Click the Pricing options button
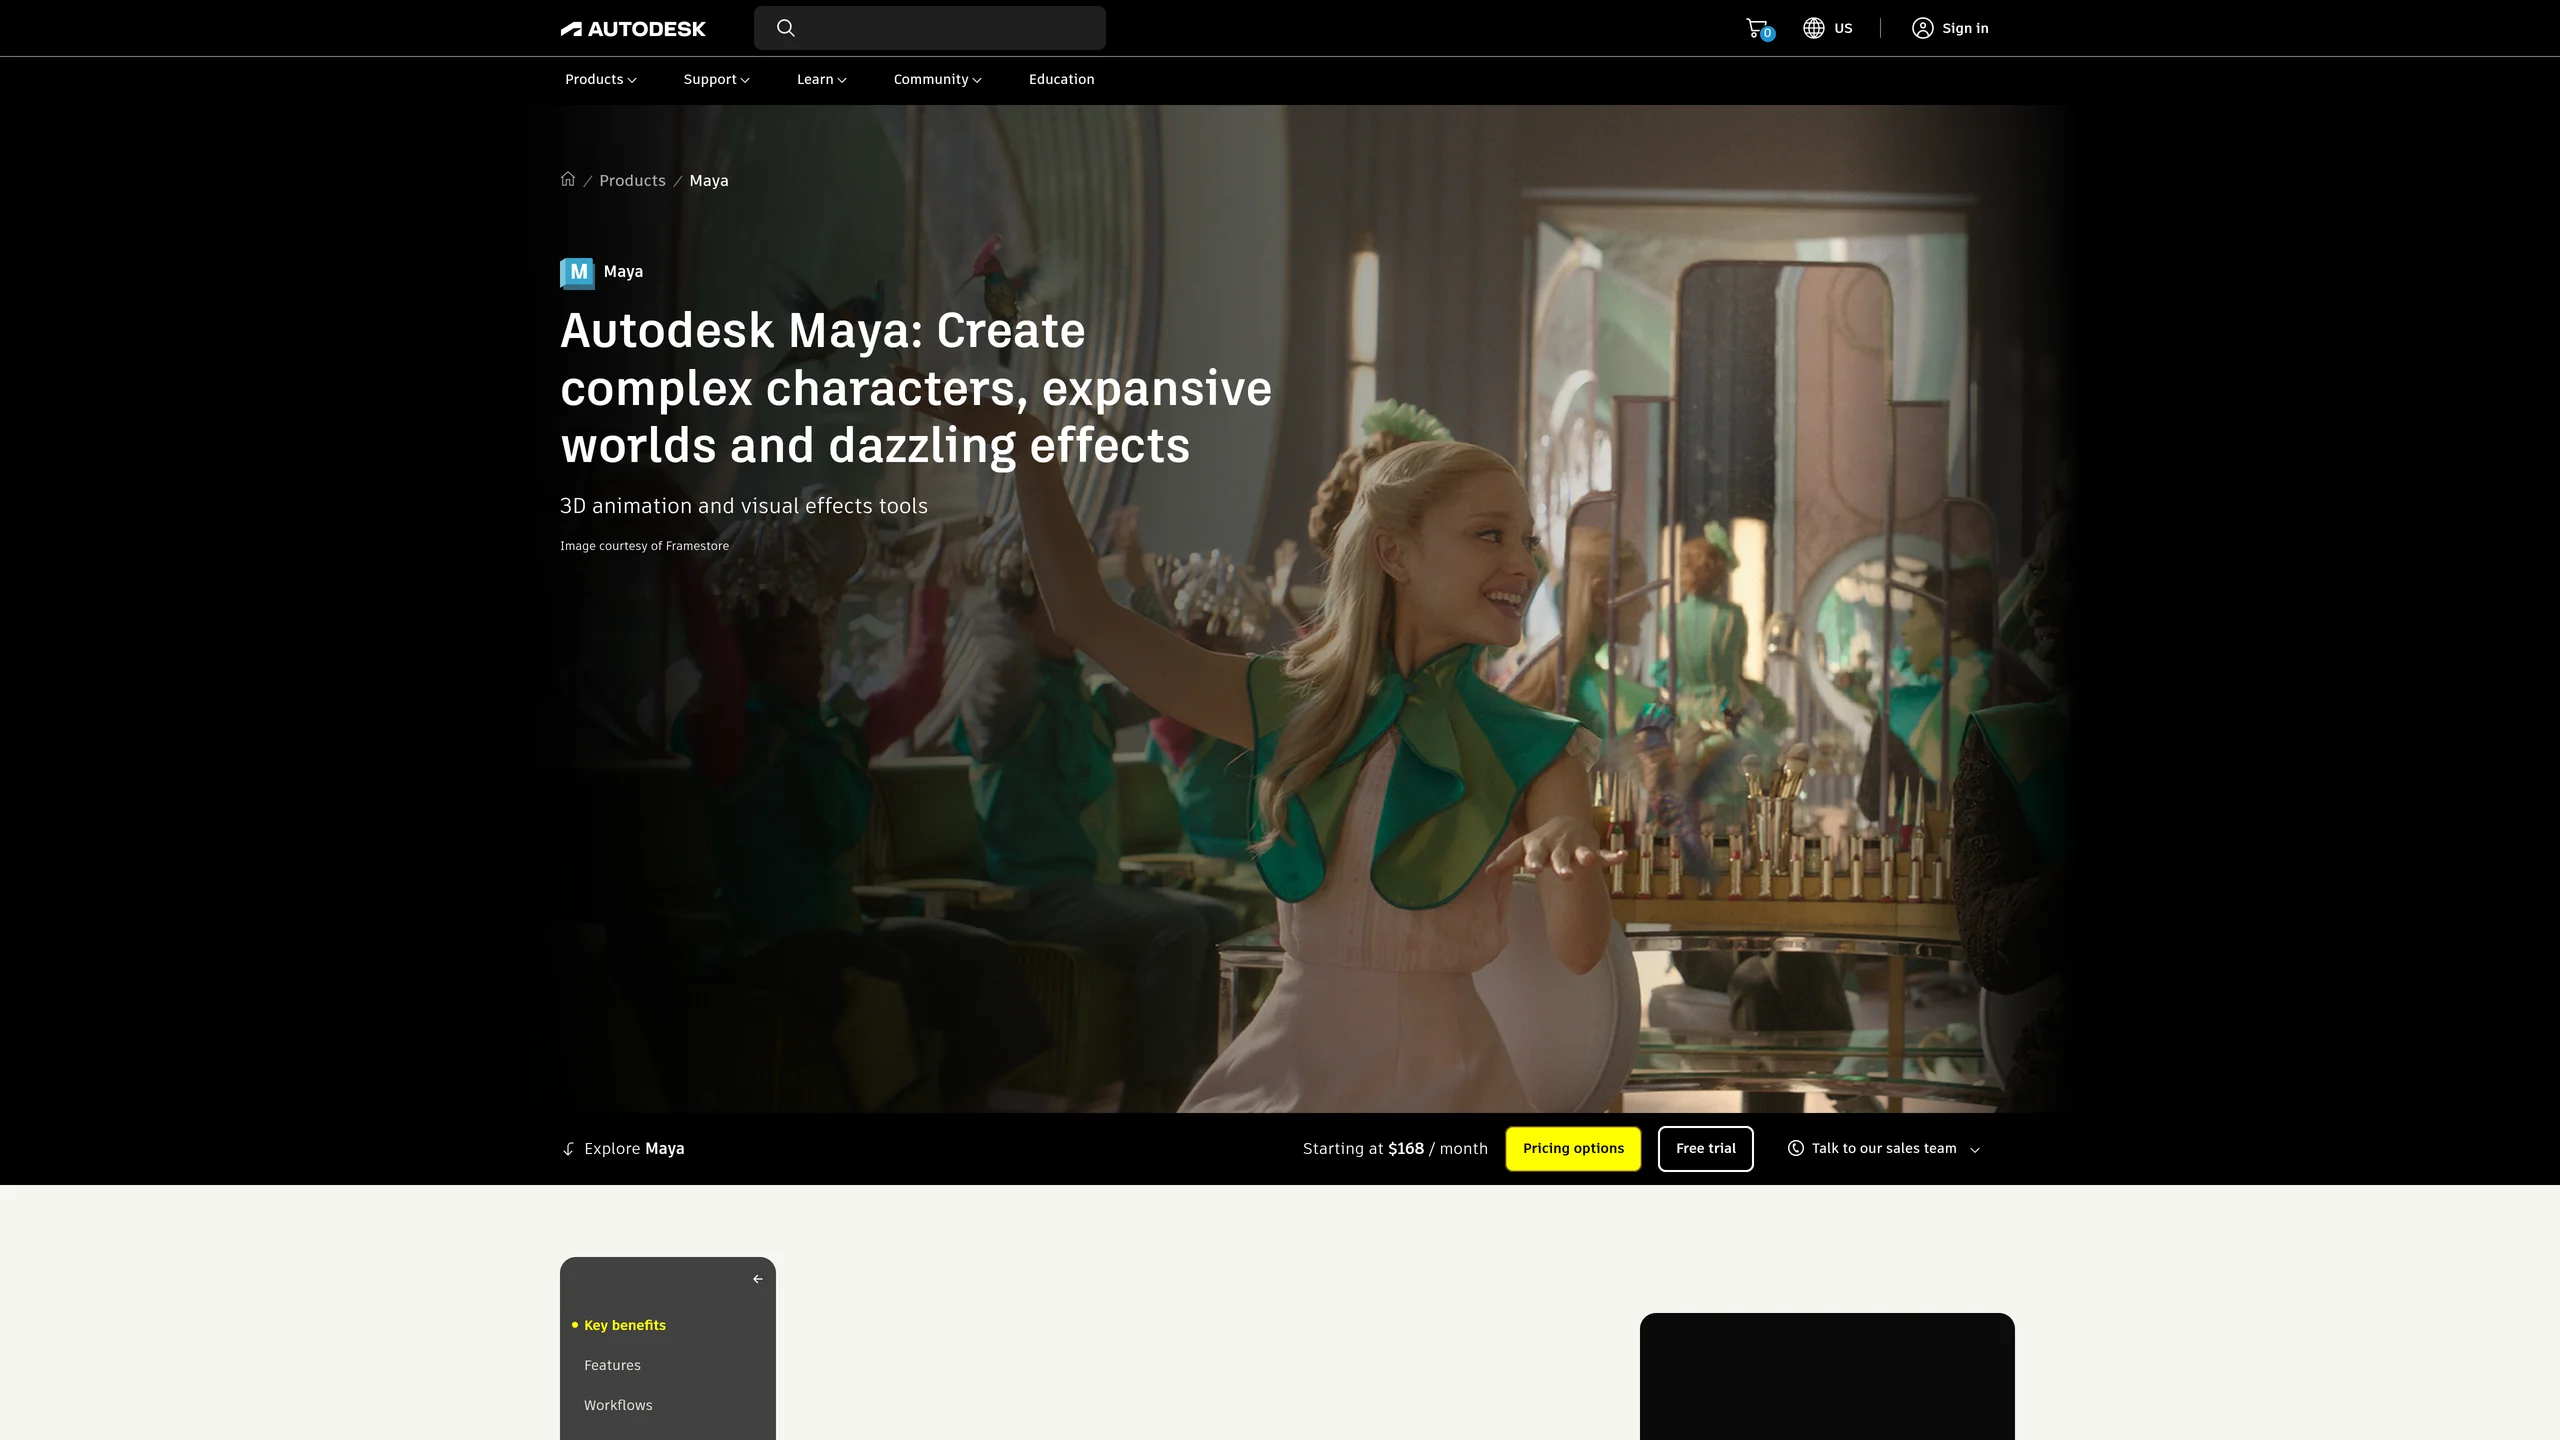2560x1440 pixels. pyautogui.click(x=1573, y=1148)
